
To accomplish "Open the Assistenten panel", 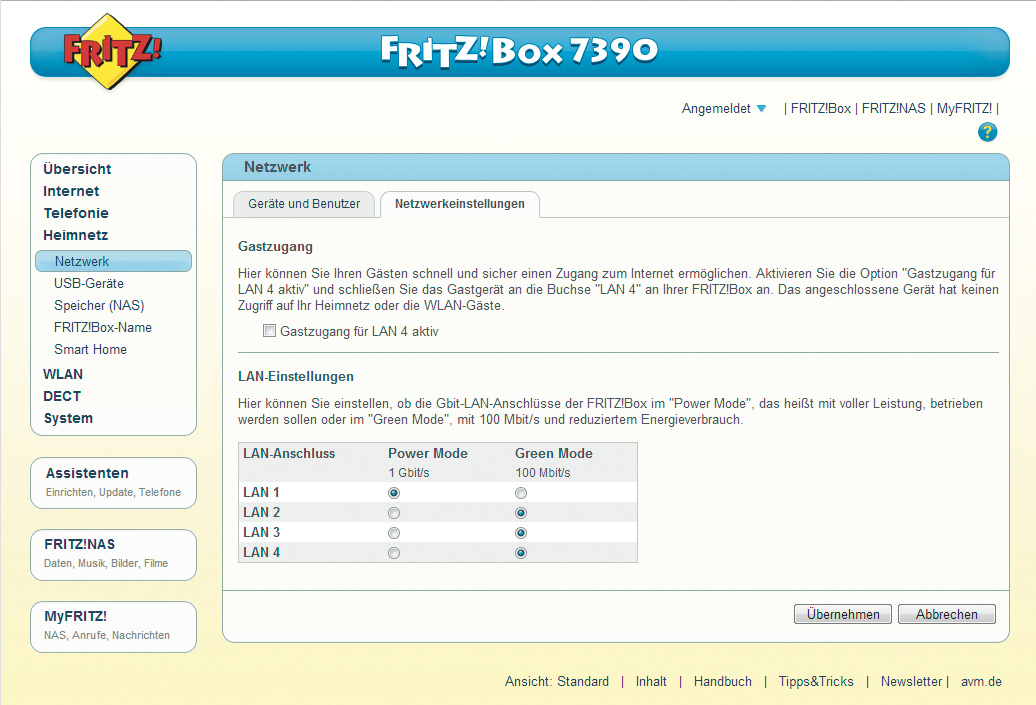I will pos(114,483).
